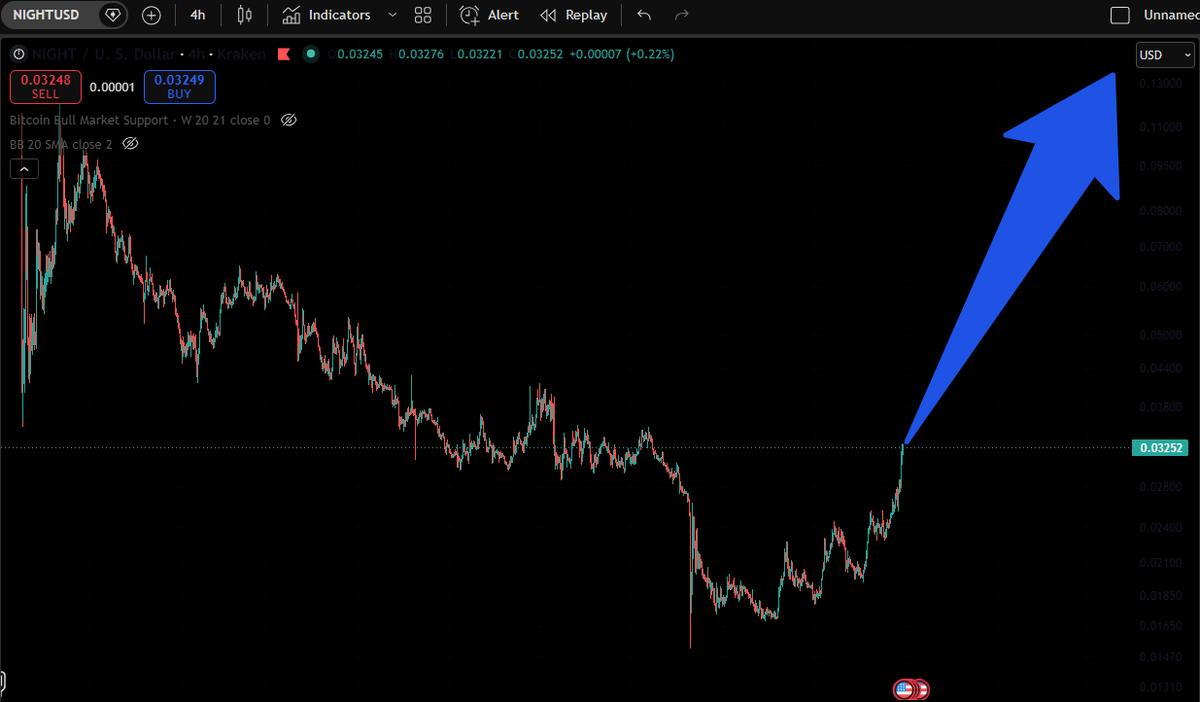Open the NIGHTUSD symbol search

click(x=46, y=15)
